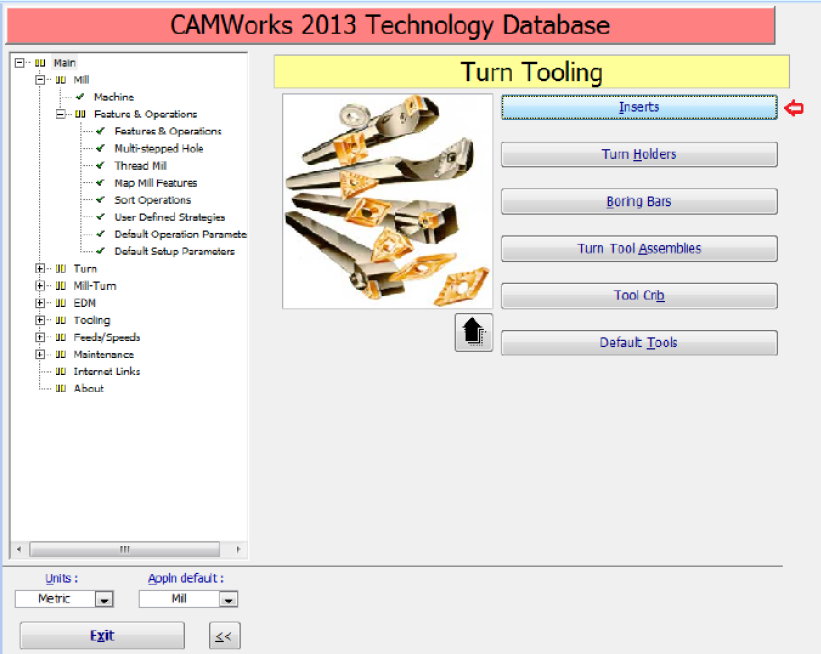Image resolution: width=821 pixels, height=654 pixels.
Task: Open the Inserts section
Action: point(639,107)
